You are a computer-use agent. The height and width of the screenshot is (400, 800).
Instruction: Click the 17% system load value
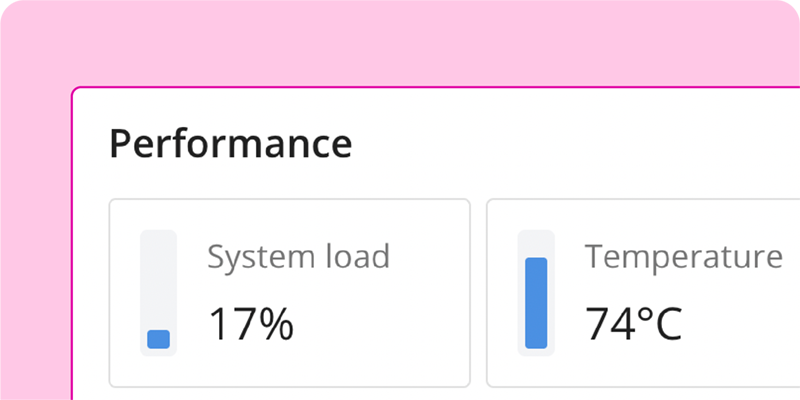251,324
